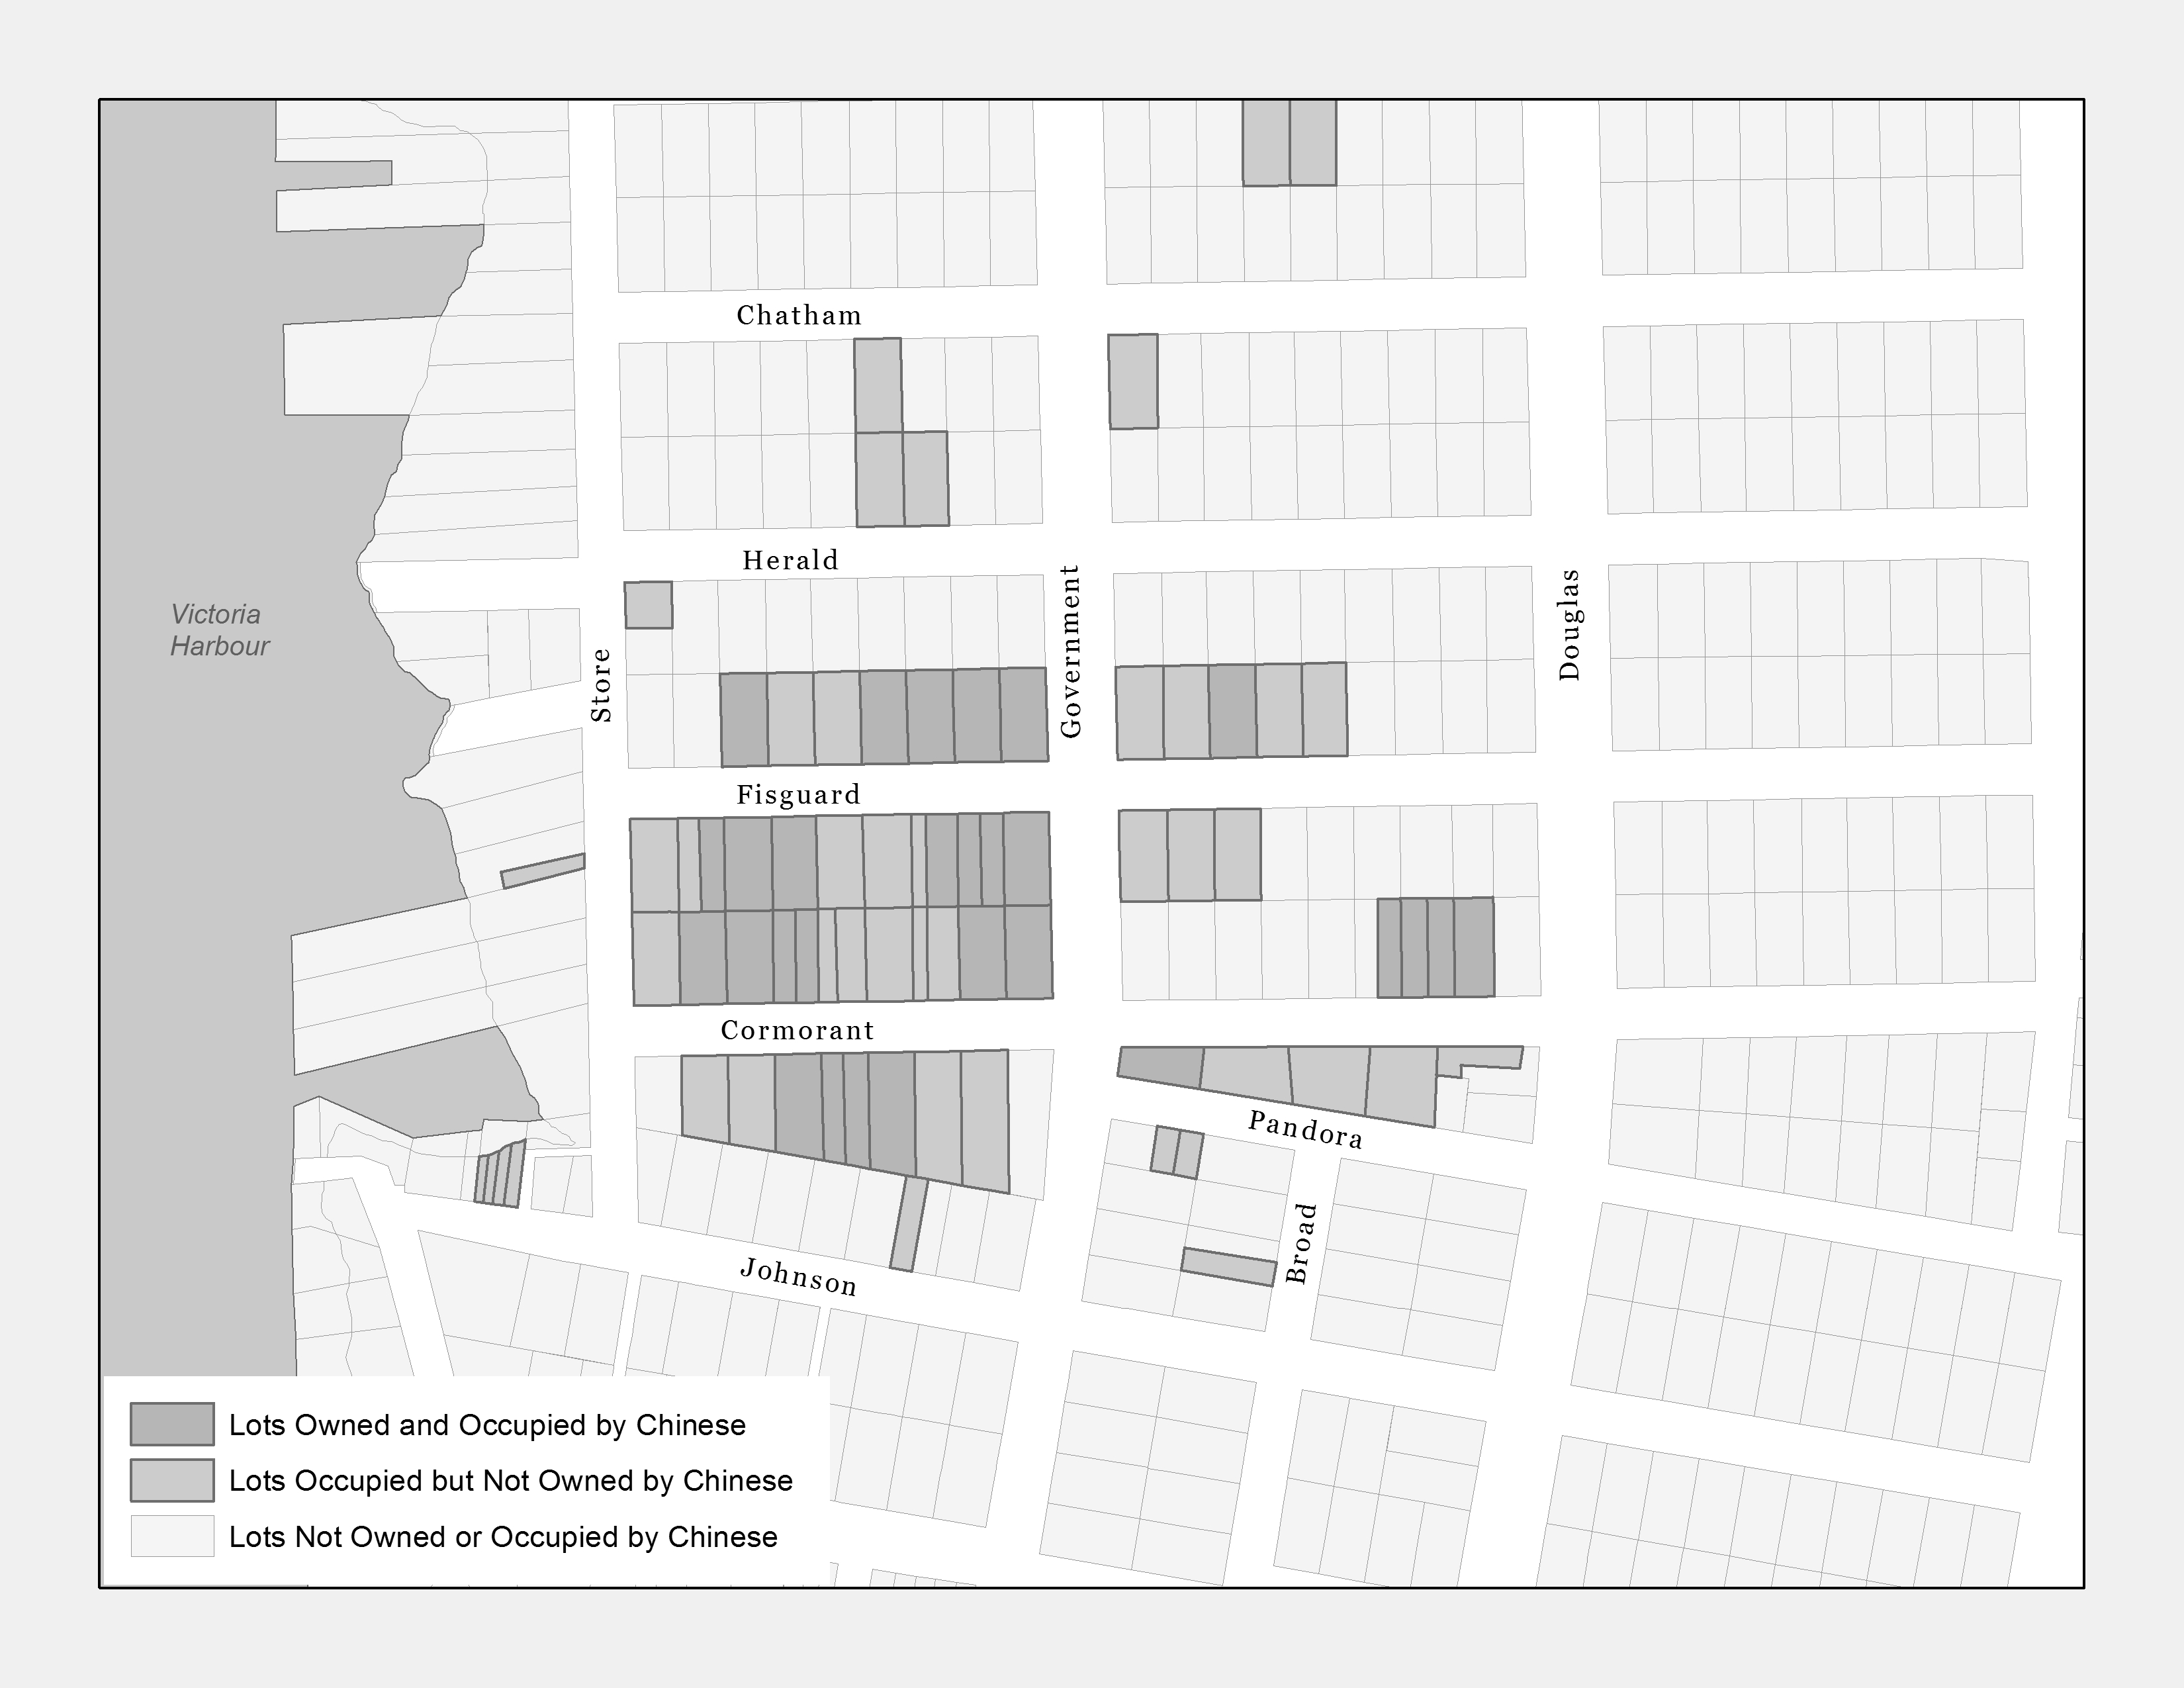Click 'Lots Not Owned or Occupied' legend text

pyautogui.click(x=503, y=1537)
